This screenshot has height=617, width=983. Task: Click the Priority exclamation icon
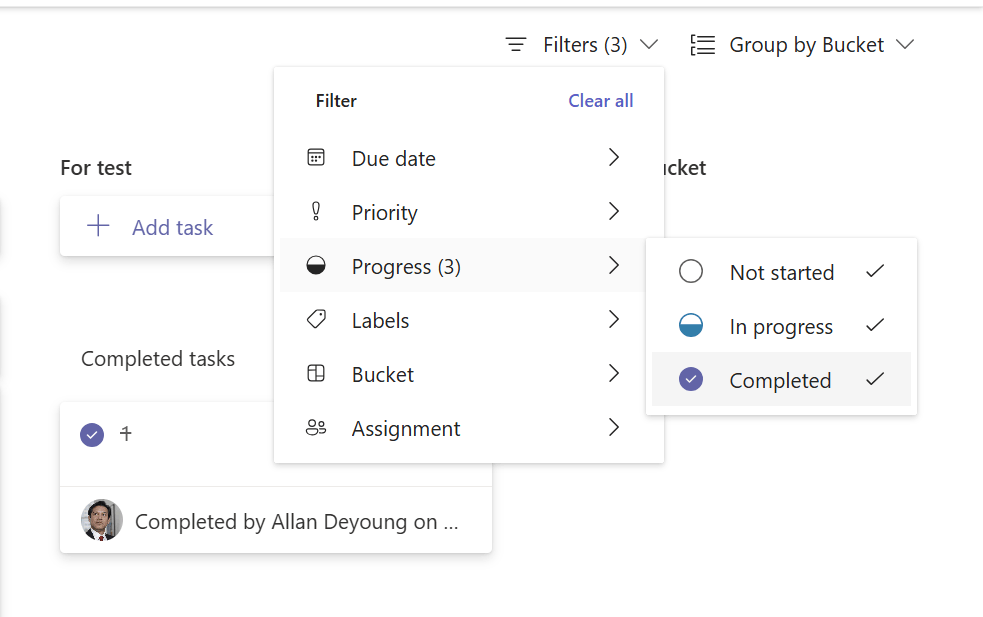pos(316,212)
